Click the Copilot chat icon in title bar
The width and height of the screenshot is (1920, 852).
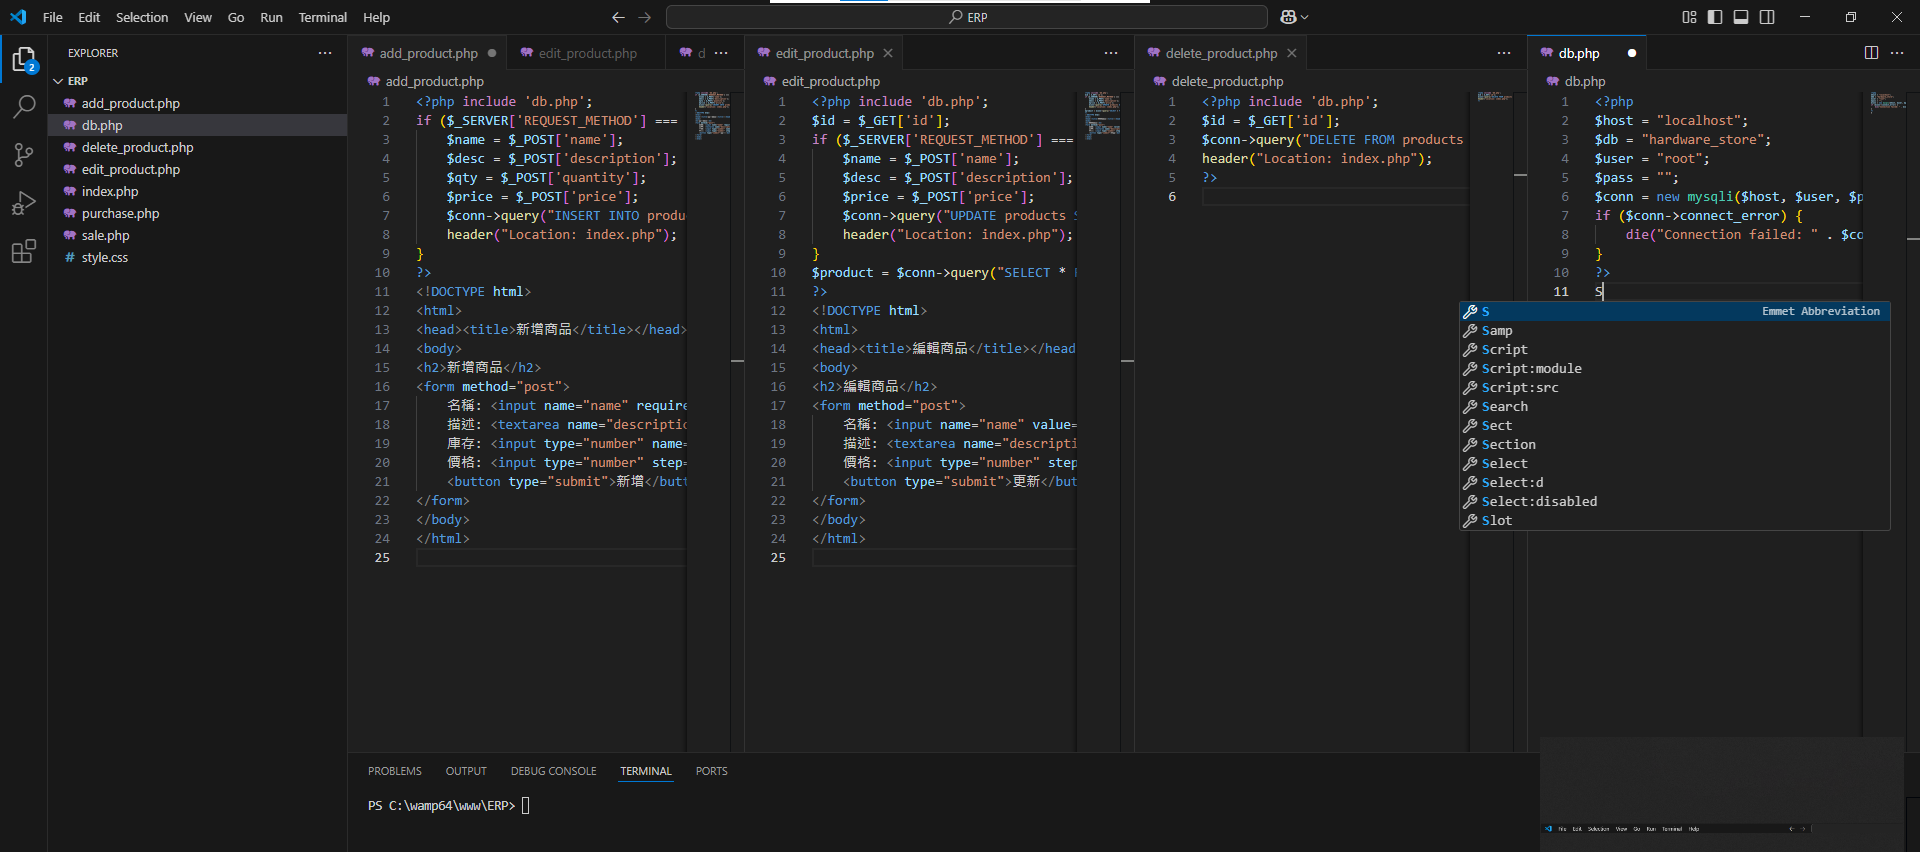[1288, 17]
